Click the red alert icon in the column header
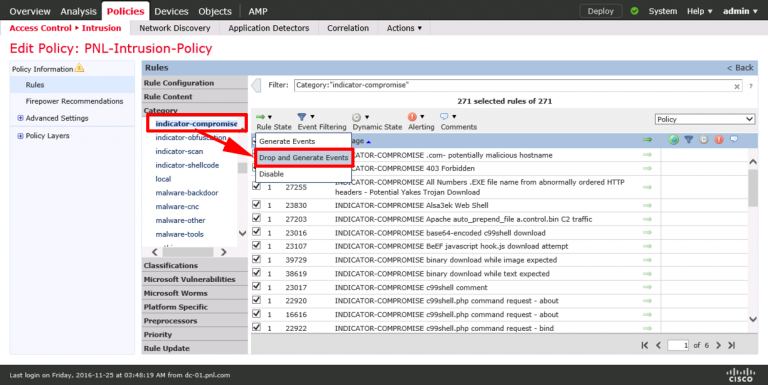Screen dimensions: 768x385 click(719, 140)
